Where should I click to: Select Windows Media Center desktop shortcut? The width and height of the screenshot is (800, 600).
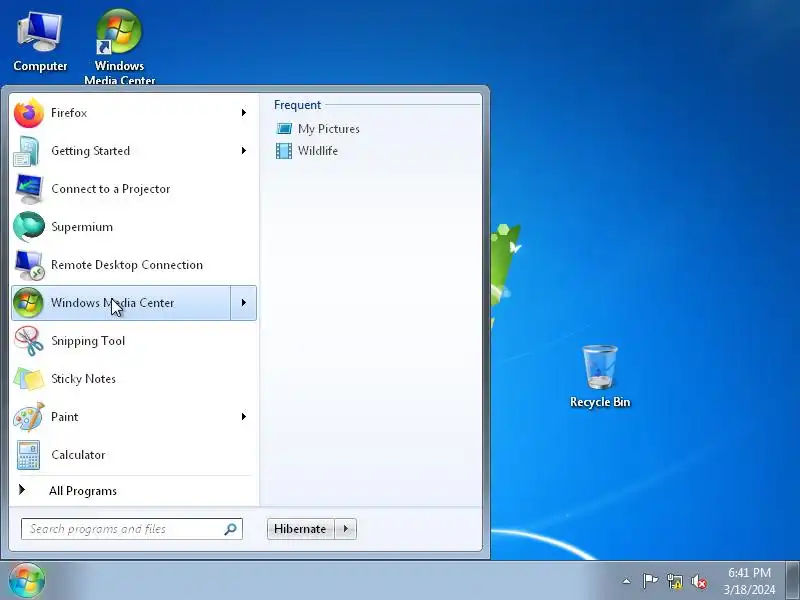point(119,46)
